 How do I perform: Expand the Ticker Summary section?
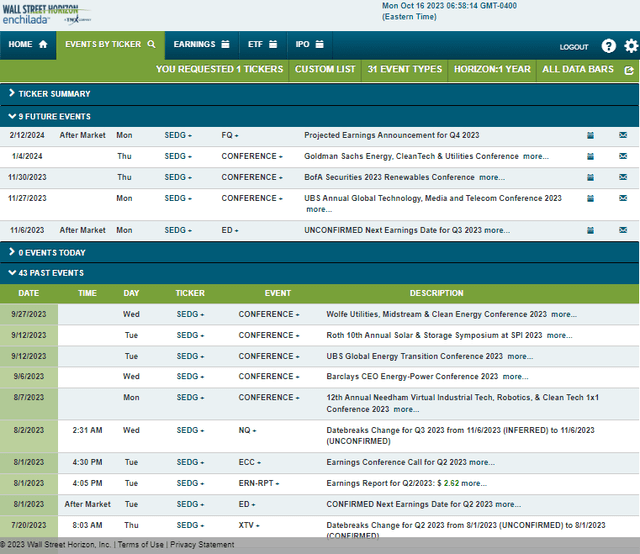tap(320, 94)
